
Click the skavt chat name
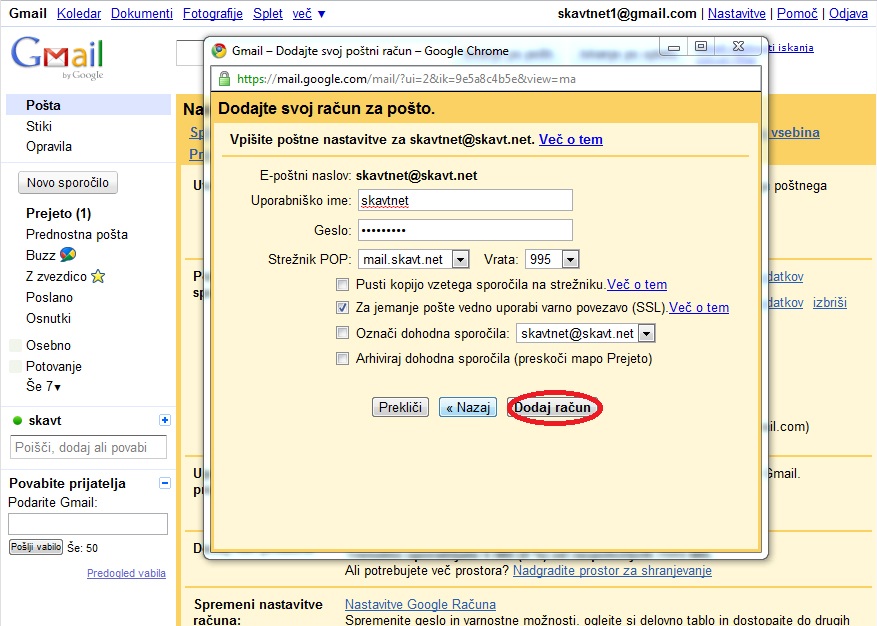(45, 421)
